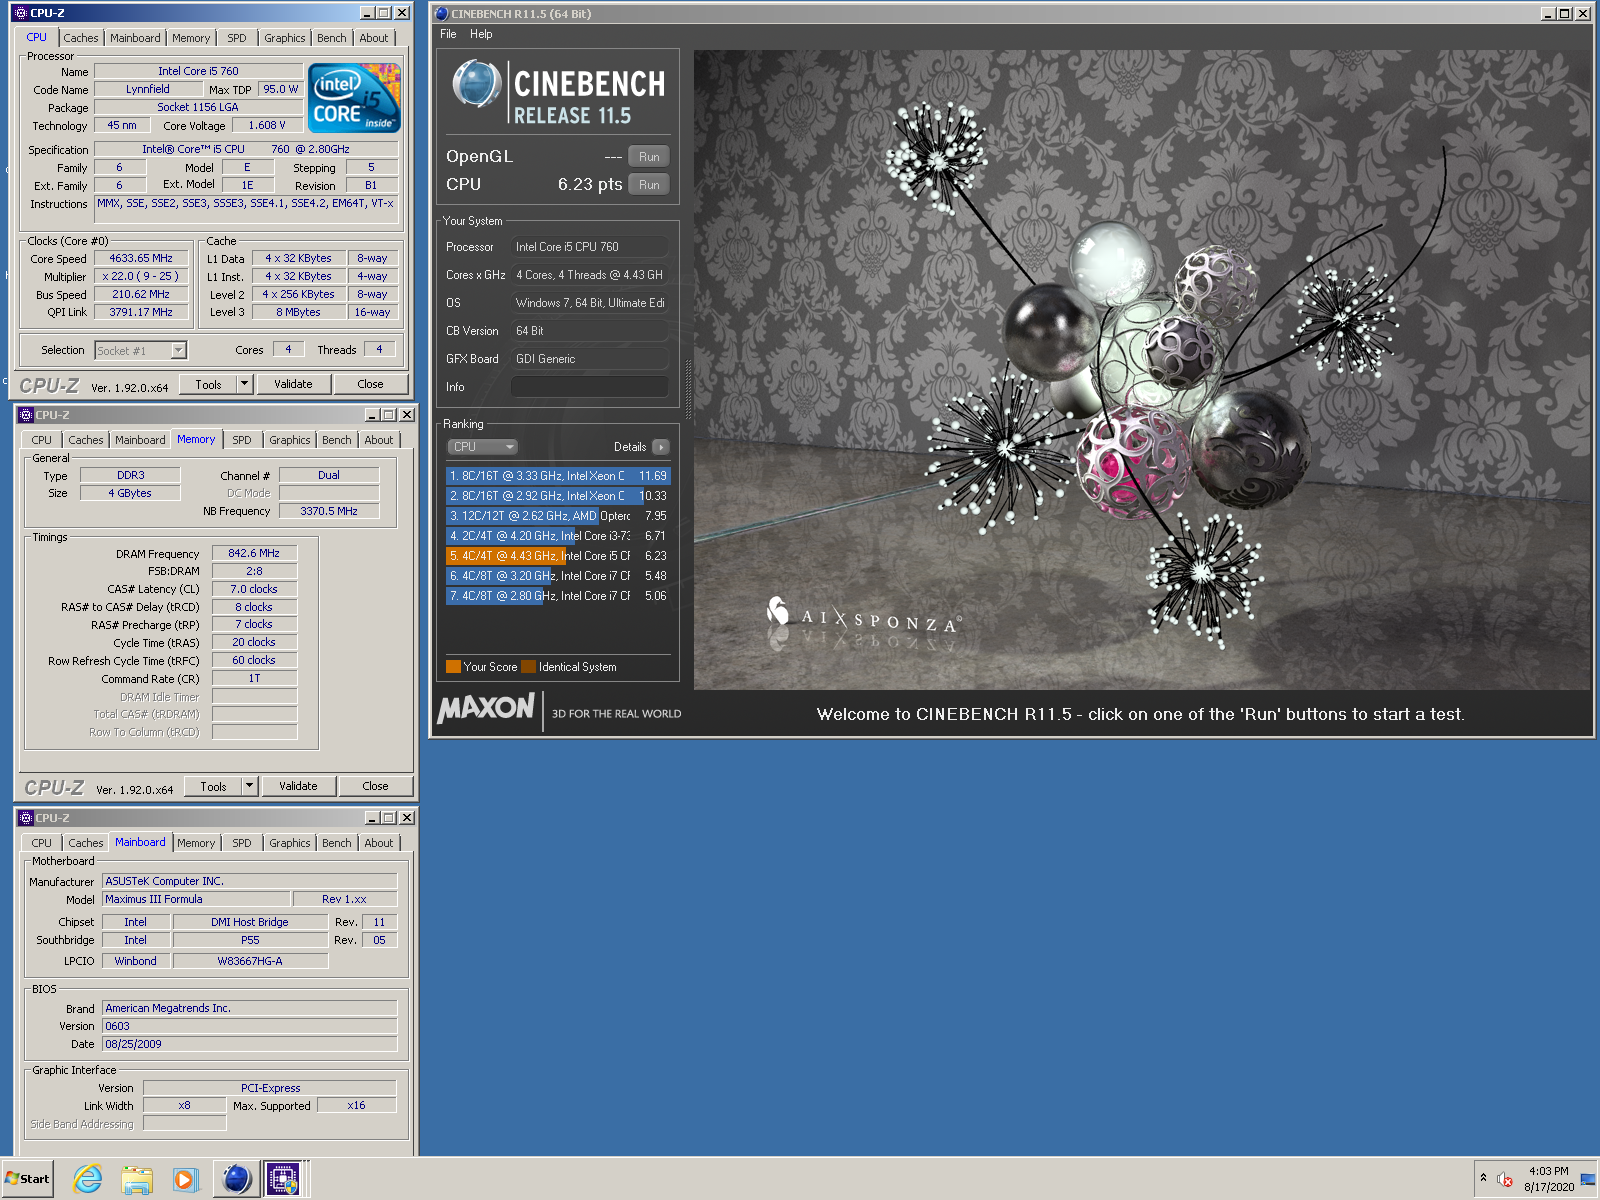Image resolution: width=1600 pixels, height=1200 pixels.
Task: Show hidden system tray icons
Action: coord(1484,1178)
